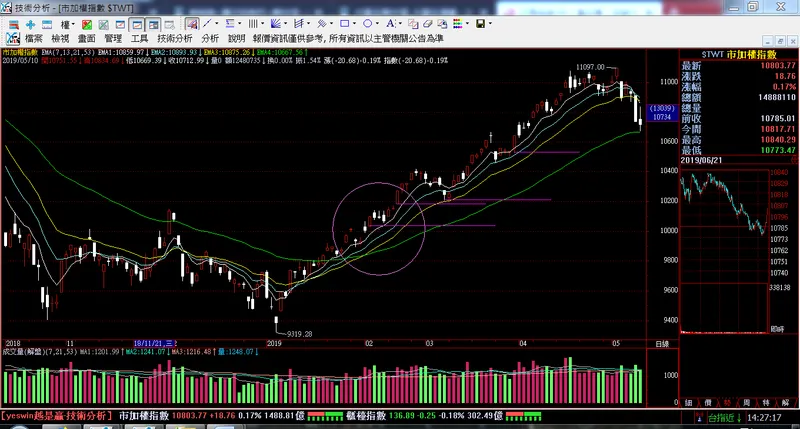
Task: Toggle the purple drawing-mode tool button
Action: coord(192,23)
